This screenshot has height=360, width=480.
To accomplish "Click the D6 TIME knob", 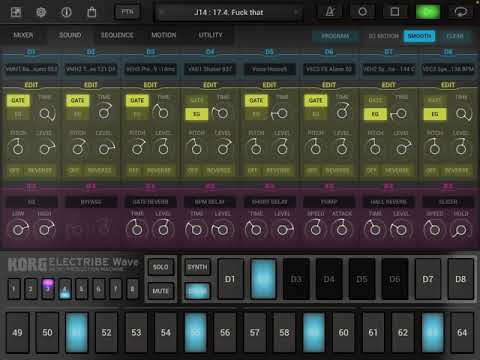I will coord(342,113).
